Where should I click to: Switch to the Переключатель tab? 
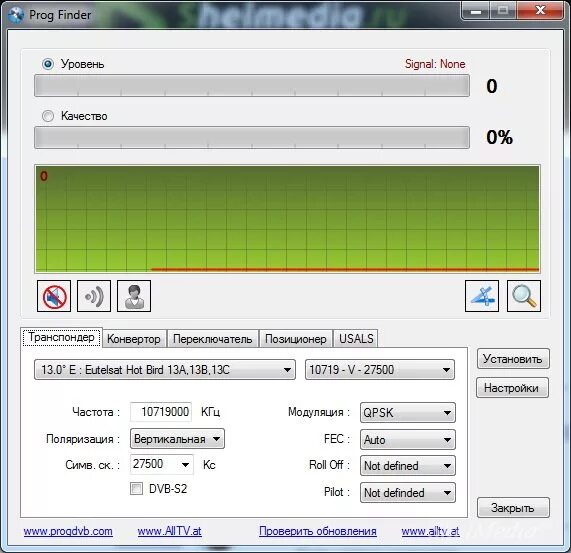coord(213,339)
